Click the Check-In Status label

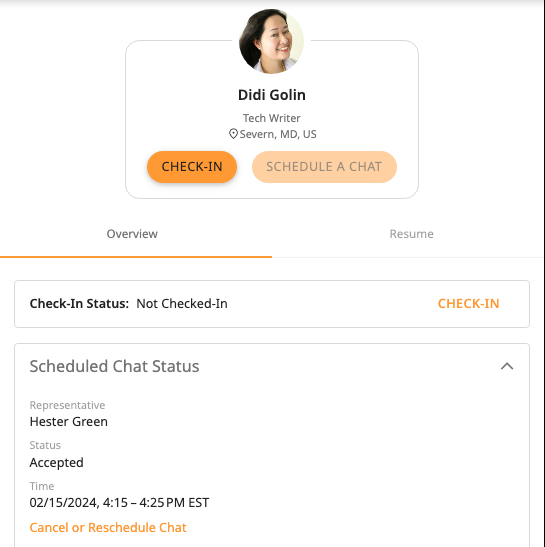(79, 304)
